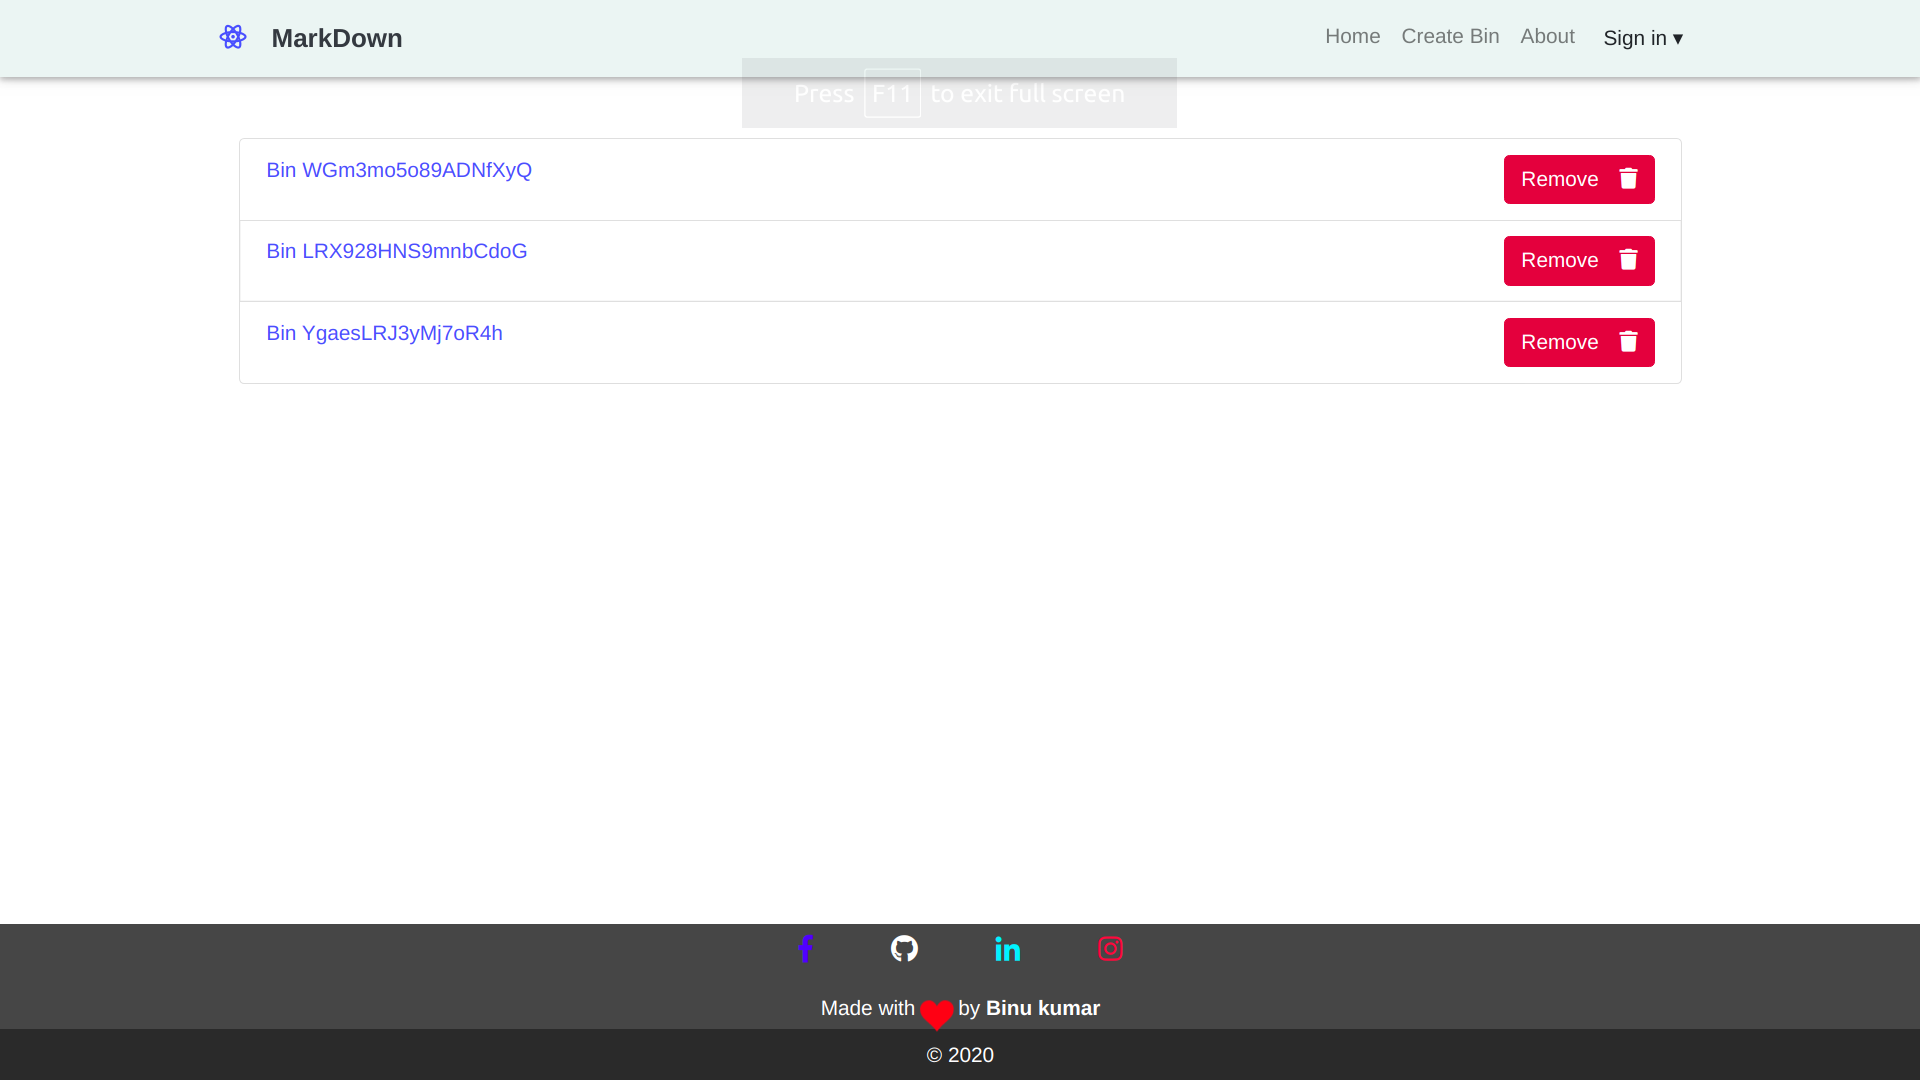1920x1080 pixels.
Task: Expand the Sign in dropdown
Action: pyautogui.click(x=1642, y=38)
